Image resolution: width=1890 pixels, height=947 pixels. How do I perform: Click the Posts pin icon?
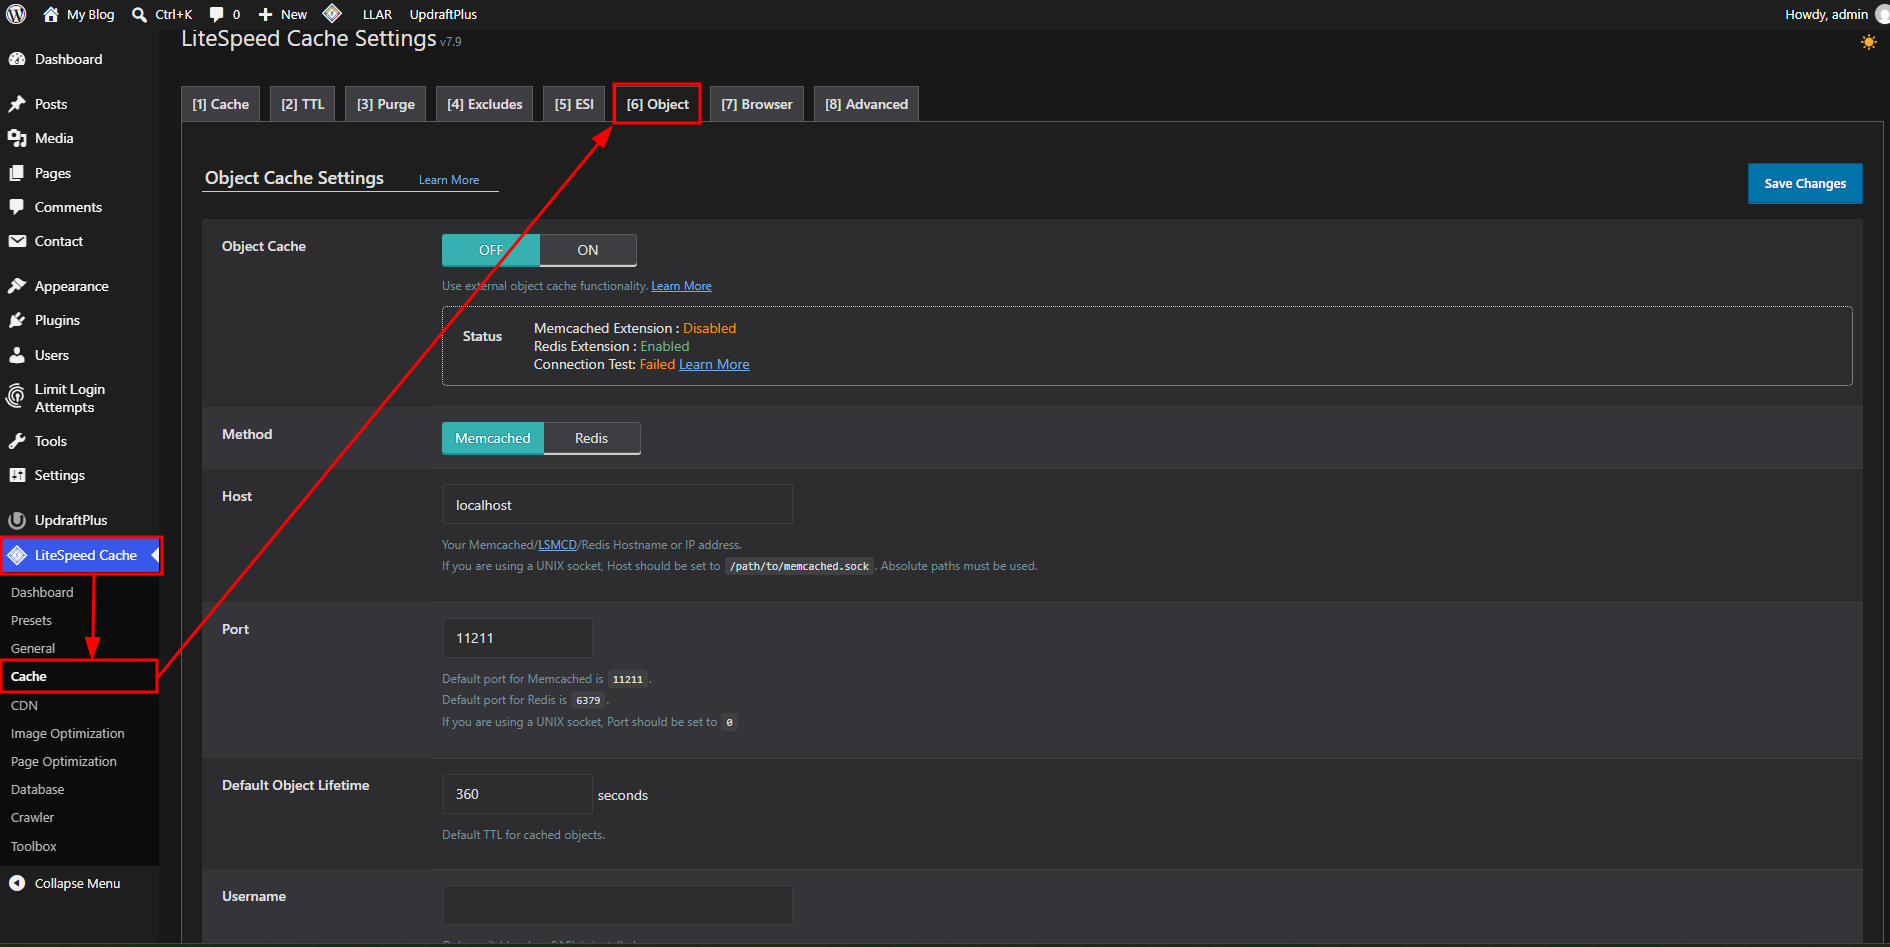coord(17,104)
